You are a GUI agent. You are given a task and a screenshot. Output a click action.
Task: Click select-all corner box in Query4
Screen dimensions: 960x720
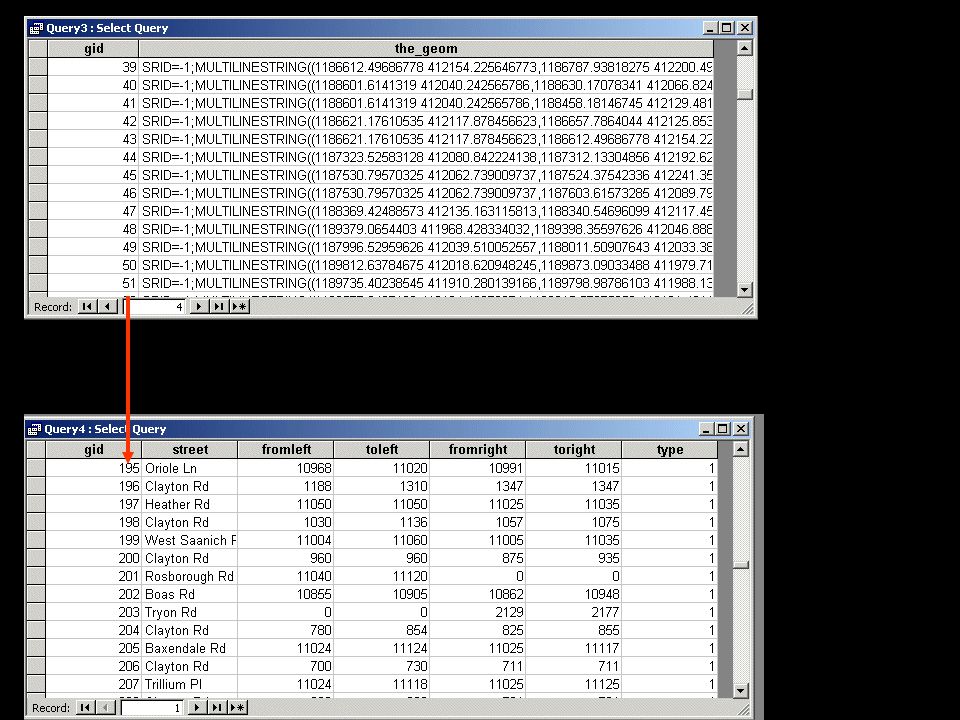(36, 449)
